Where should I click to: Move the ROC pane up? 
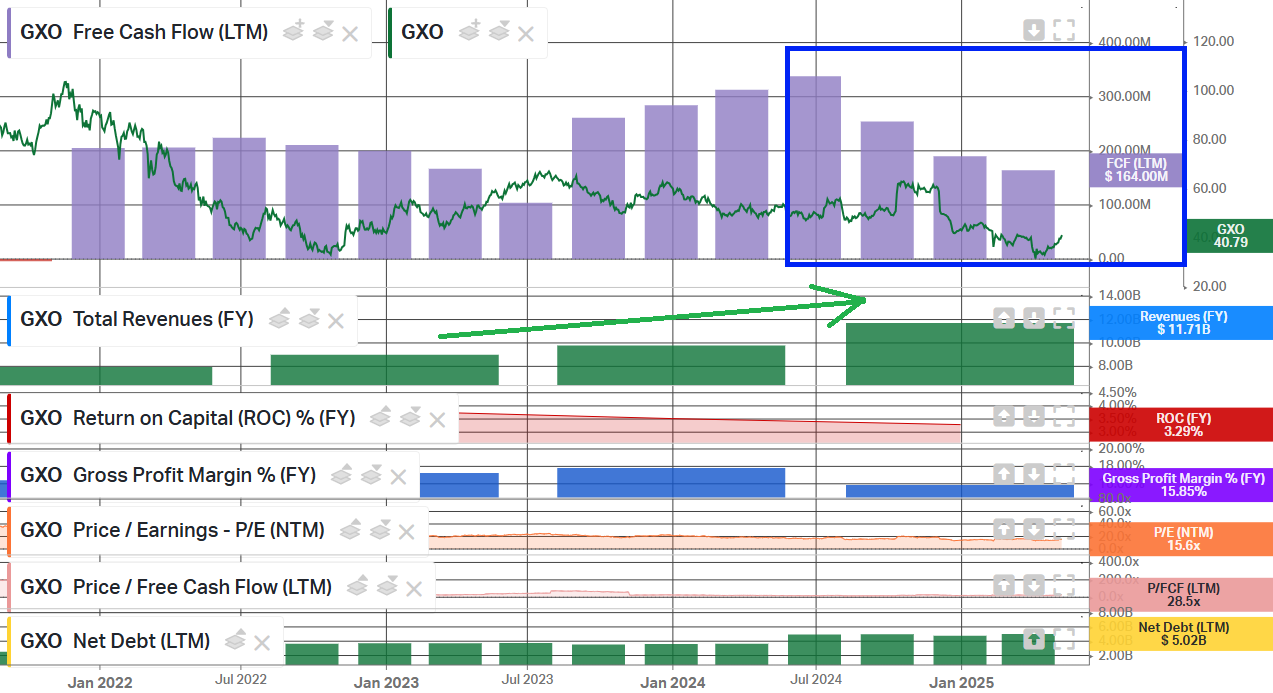(x=1004, y=417)
